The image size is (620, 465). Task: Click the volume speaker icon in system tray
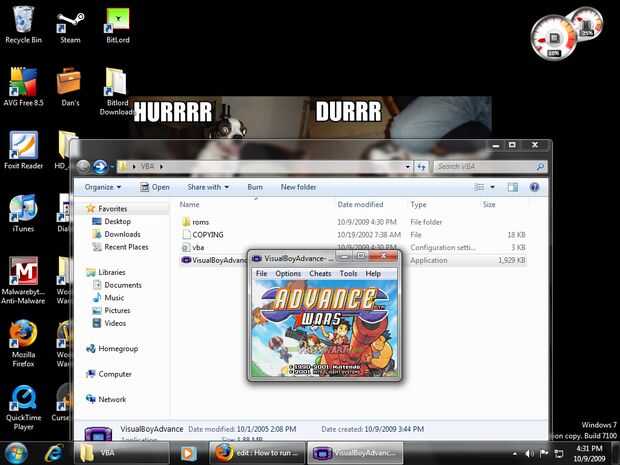[529, 454]
